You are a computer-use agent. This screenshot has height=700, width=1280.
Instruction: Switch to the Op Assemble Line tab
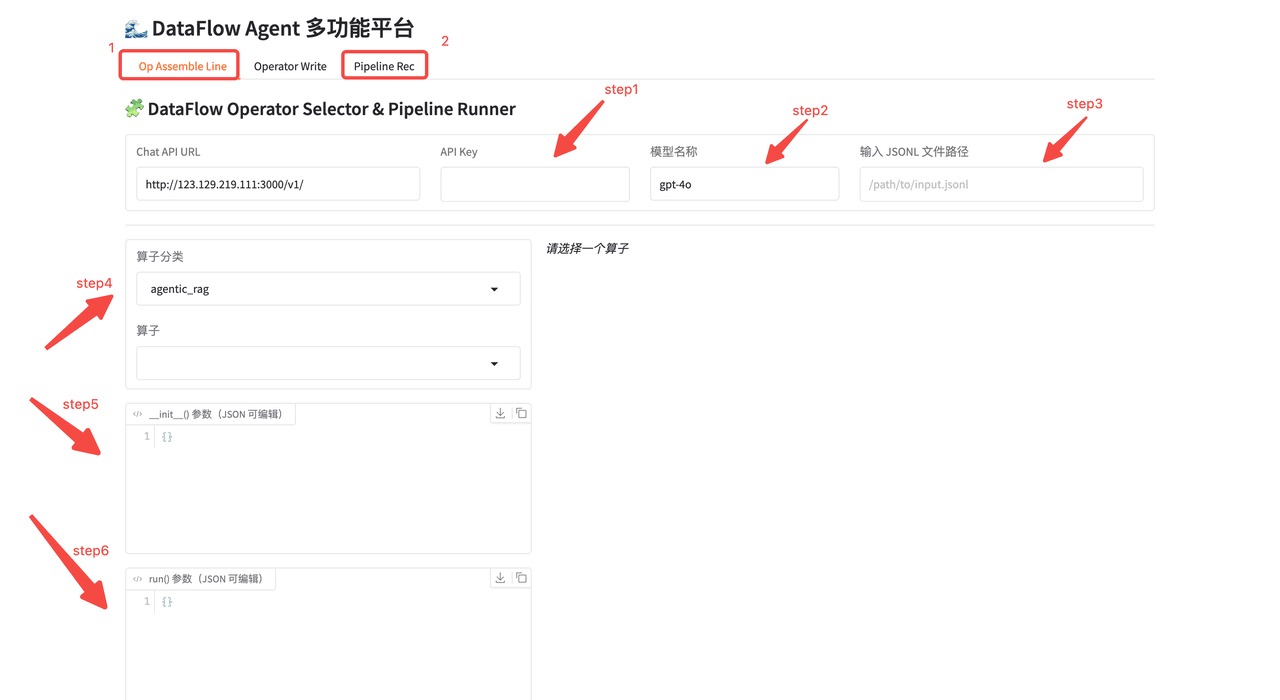(x=182, y=66)
